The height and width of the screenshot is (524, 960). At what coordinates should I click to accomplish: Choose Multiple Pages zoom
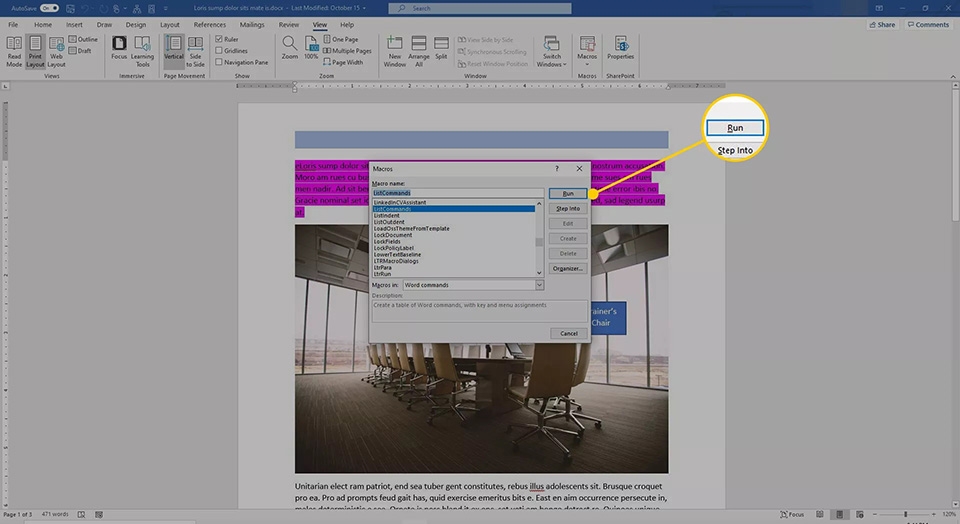347,51
